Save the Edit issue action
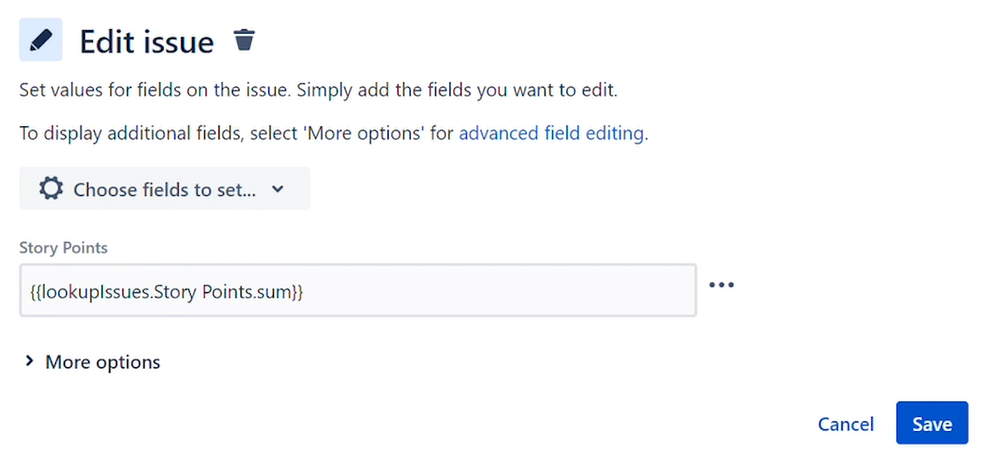Viewport: 999px width, 466px height. [932, 423]
